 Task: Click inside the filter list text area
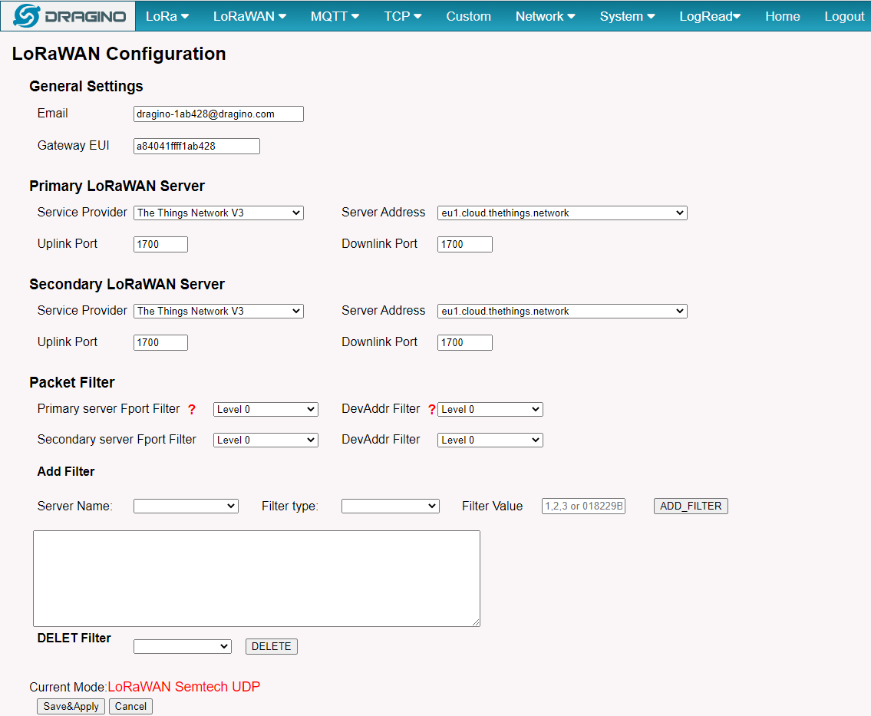pyautogui.click(x=257, y=578)
